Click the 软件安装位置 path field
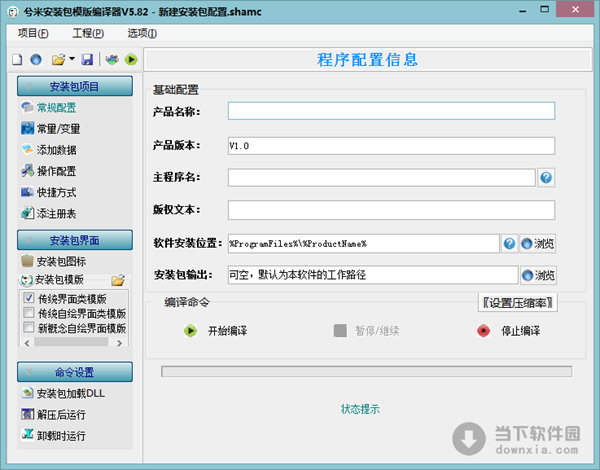This screenshot has width=600, height=470. tap(364, 243)
